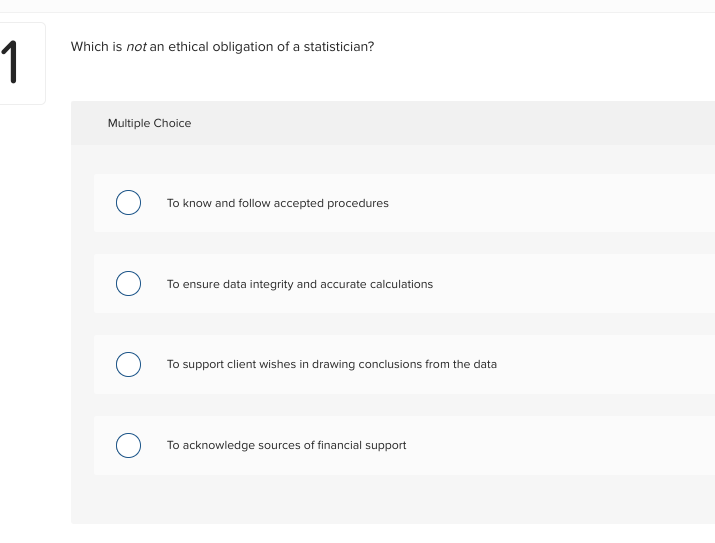Image resolution: width=715 pixels, height=543 pixels.
Task: Click the word "statistician?" in the question
Action: coord(340,47)
